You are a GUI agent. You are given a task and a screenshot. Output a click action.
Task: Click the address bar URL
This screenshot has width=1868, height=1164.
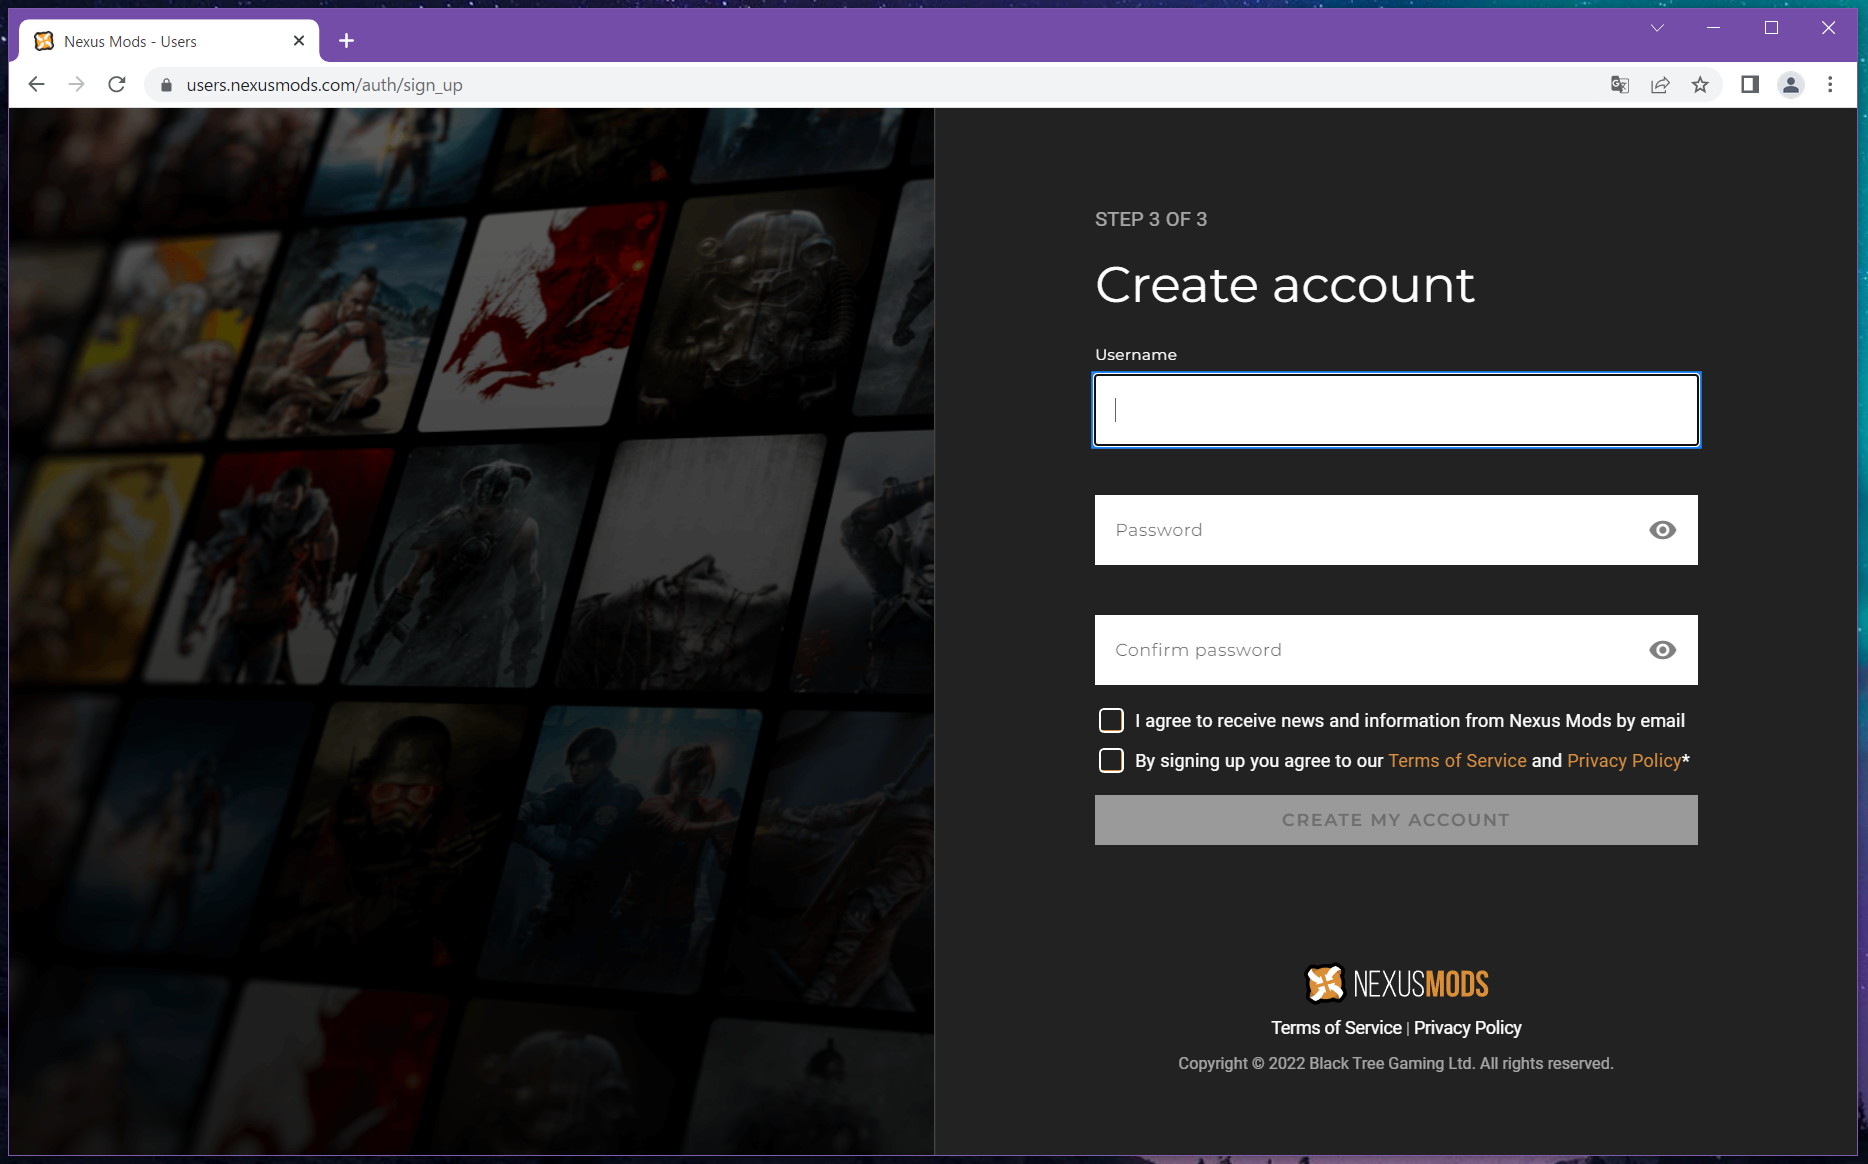coord(324,85)
